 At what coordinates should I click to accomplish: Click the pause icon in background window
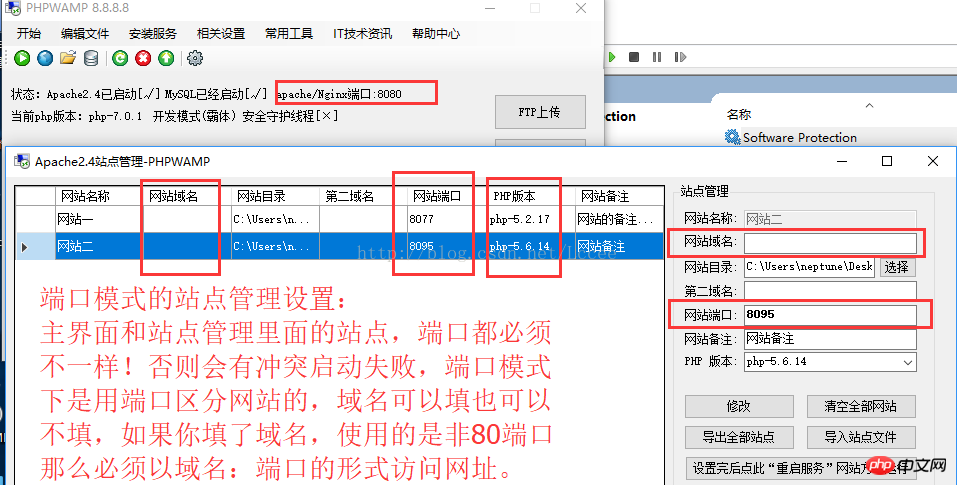pos(657,57)
